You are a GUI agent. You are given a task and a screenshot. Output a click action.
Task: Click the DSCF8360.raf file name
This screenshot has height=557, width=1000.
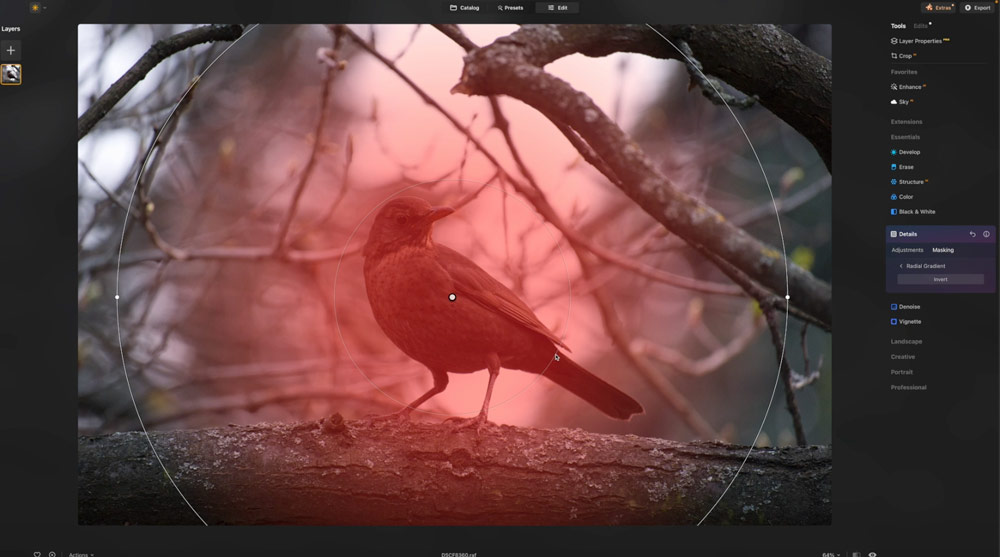click(459, 554)
